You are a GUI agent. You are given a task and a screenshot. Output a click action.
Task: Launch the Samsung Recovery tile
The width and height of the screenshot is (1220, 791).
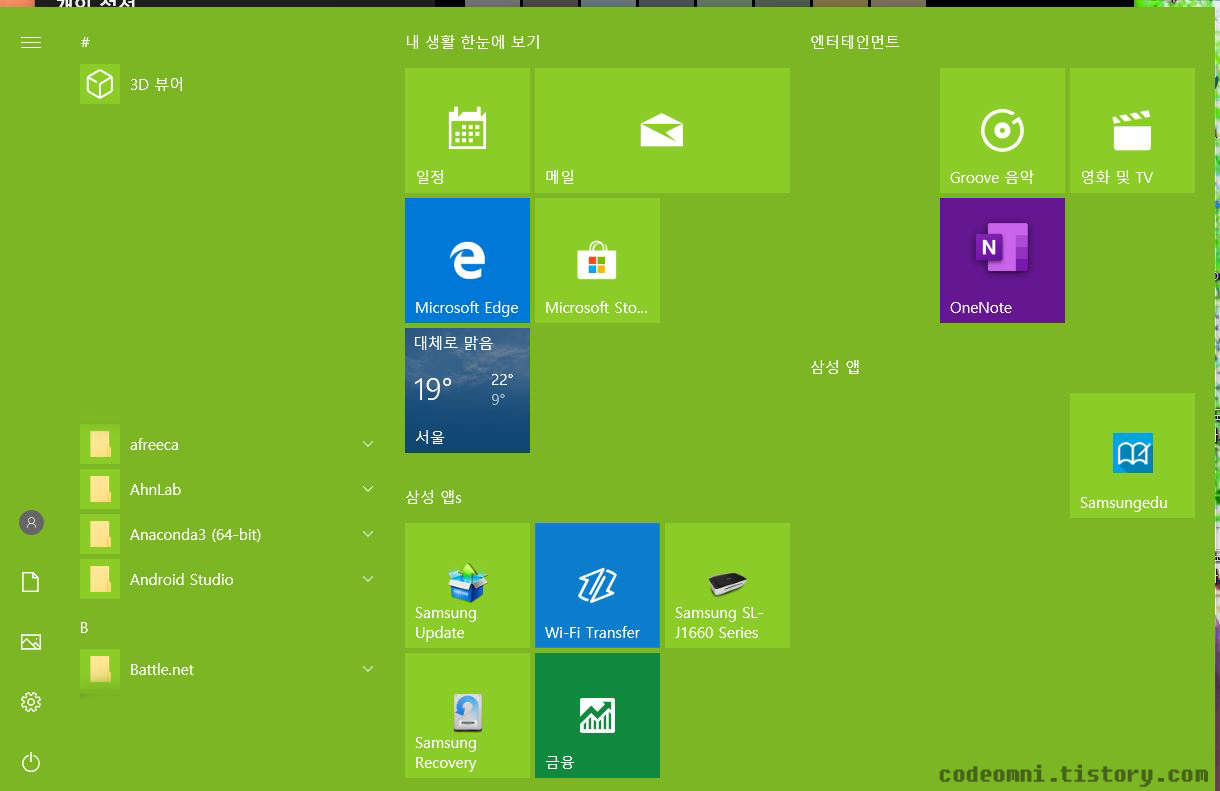[467, 715]
